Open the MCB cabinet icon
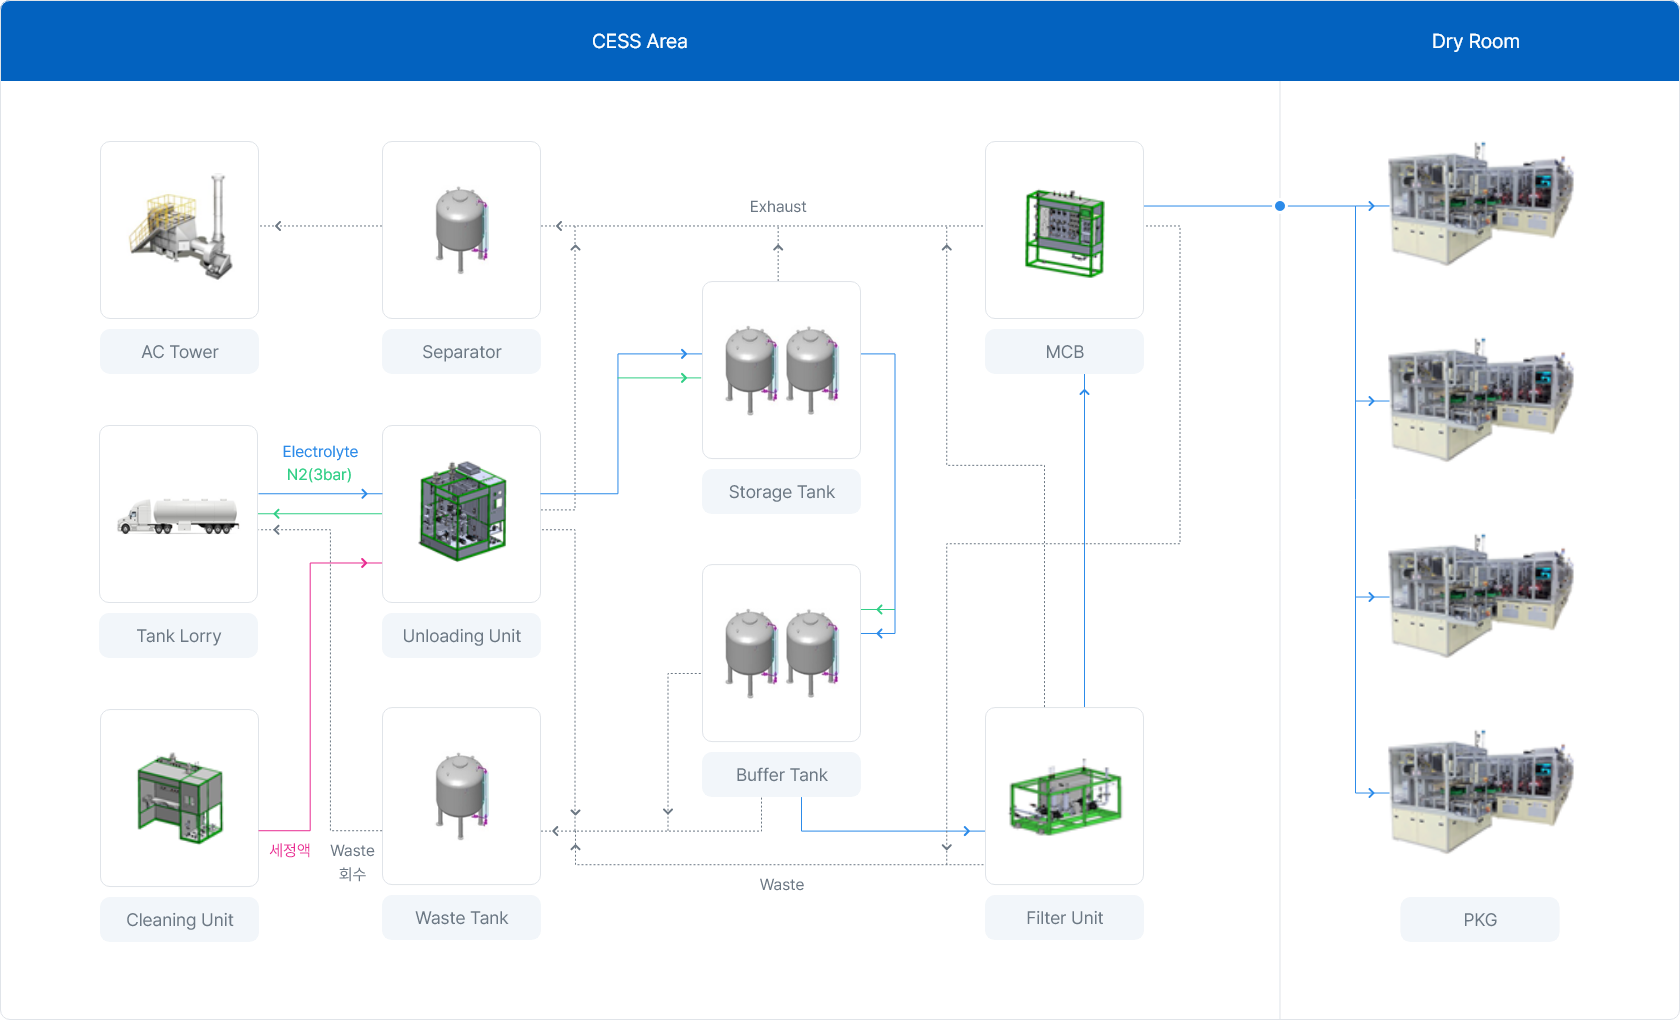1680x1020 pixels. click(1064, 231)
